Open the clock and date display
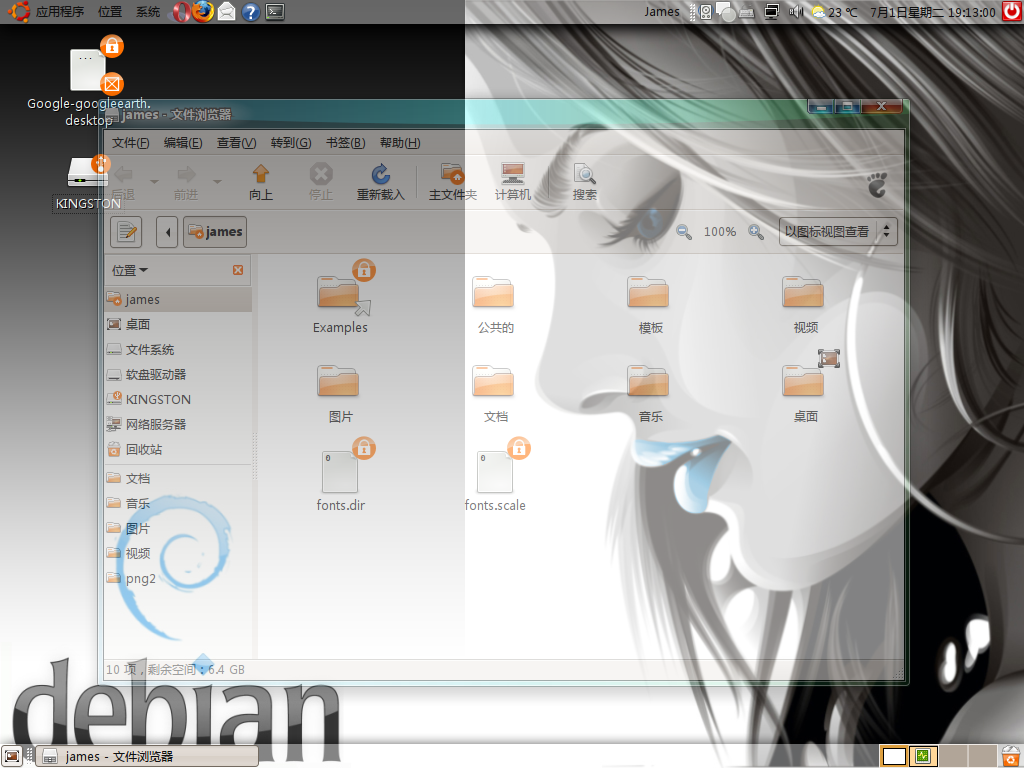This screenshot has height=768, width=1024. click(933, 12)
